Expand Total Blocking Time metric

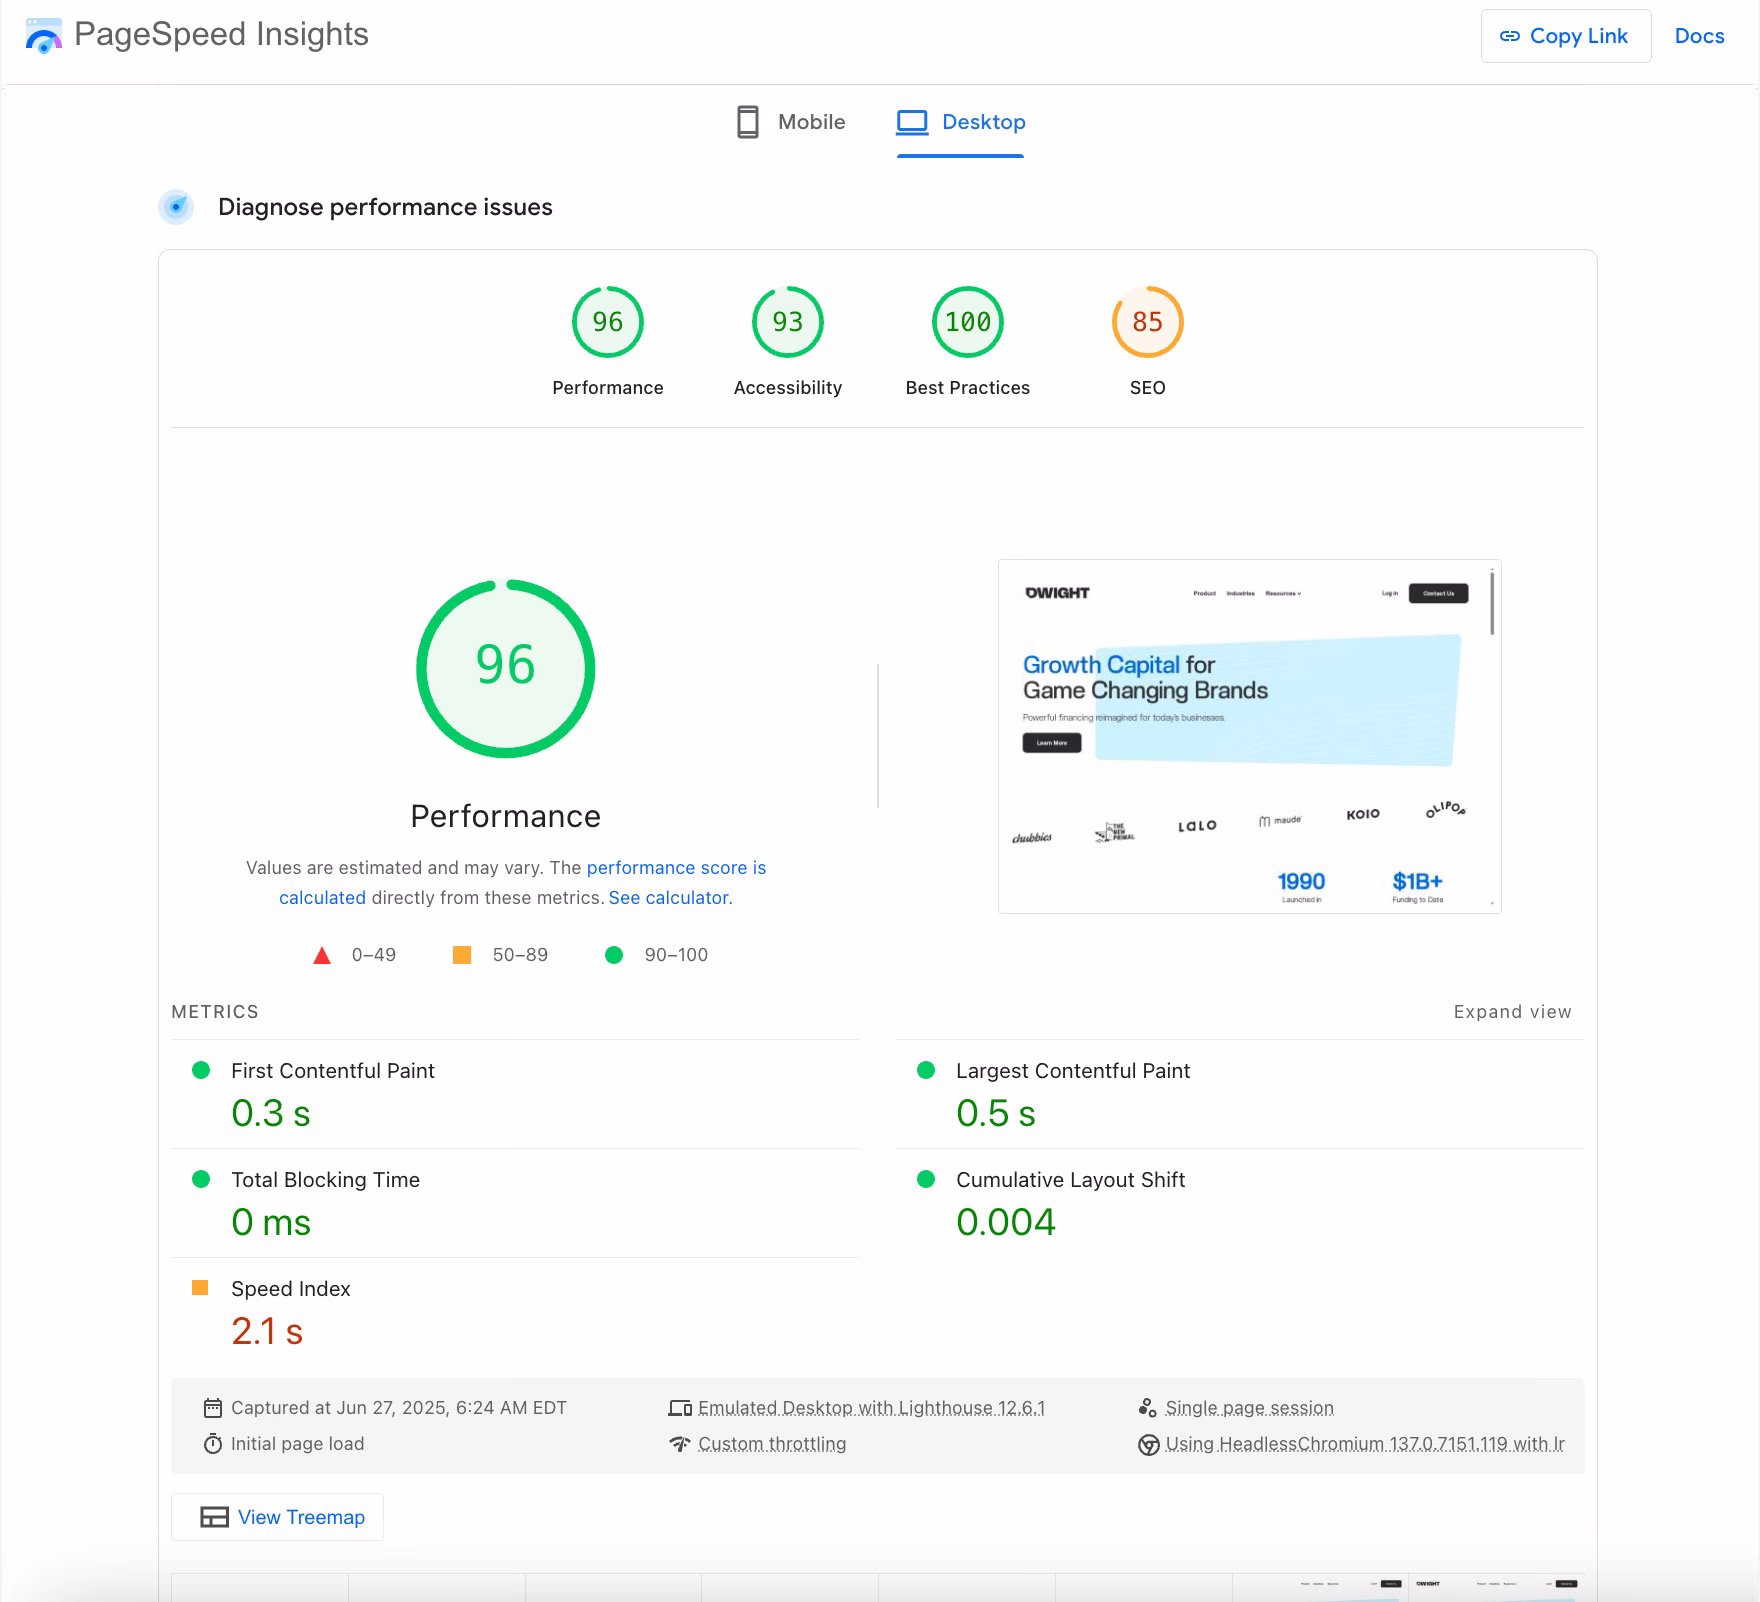tap(515, 1203)
